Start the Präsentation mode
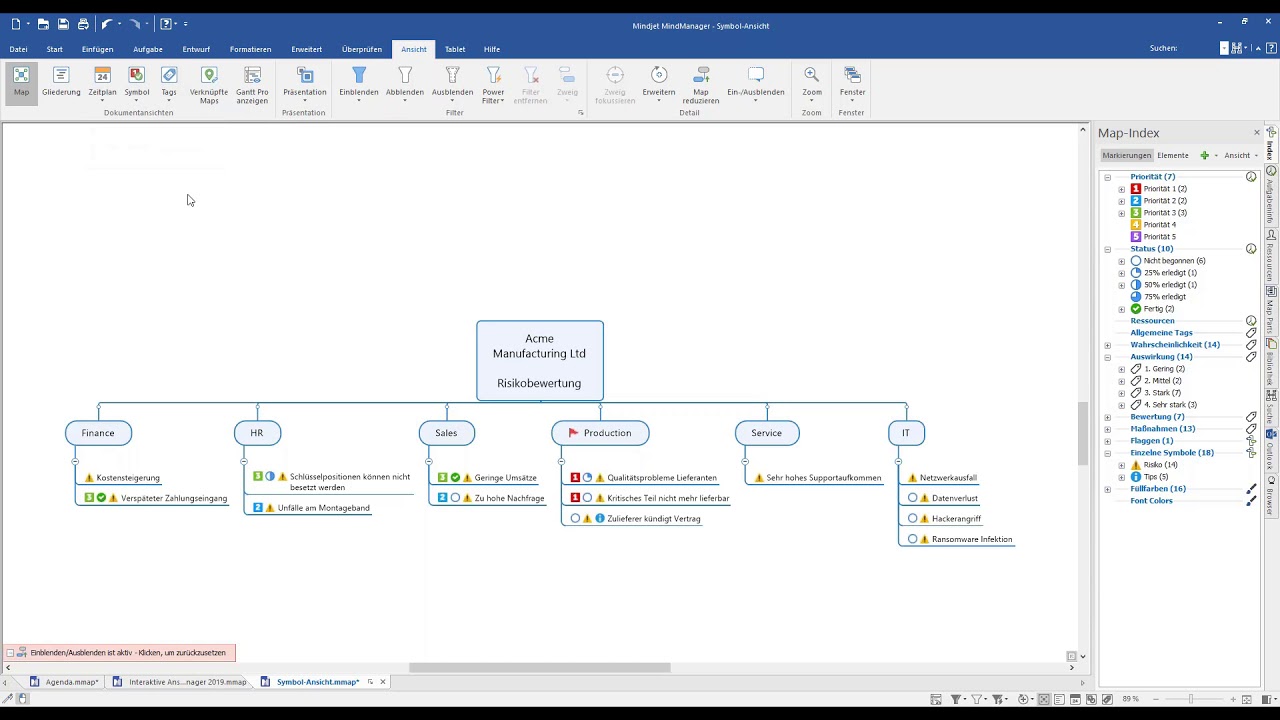1280x720 pixels. (305, 83)
